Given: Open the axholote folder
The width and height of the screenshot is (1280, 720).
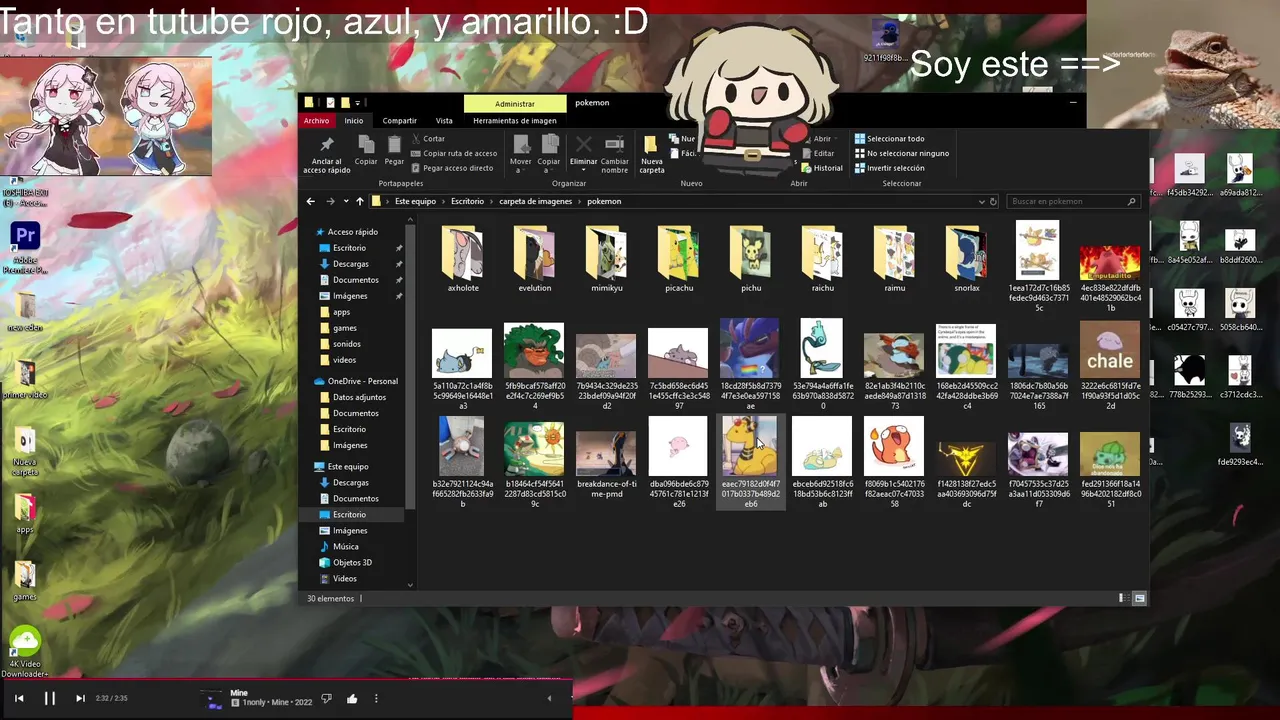Looking at the screenshot, I should (x=463, y=259).
